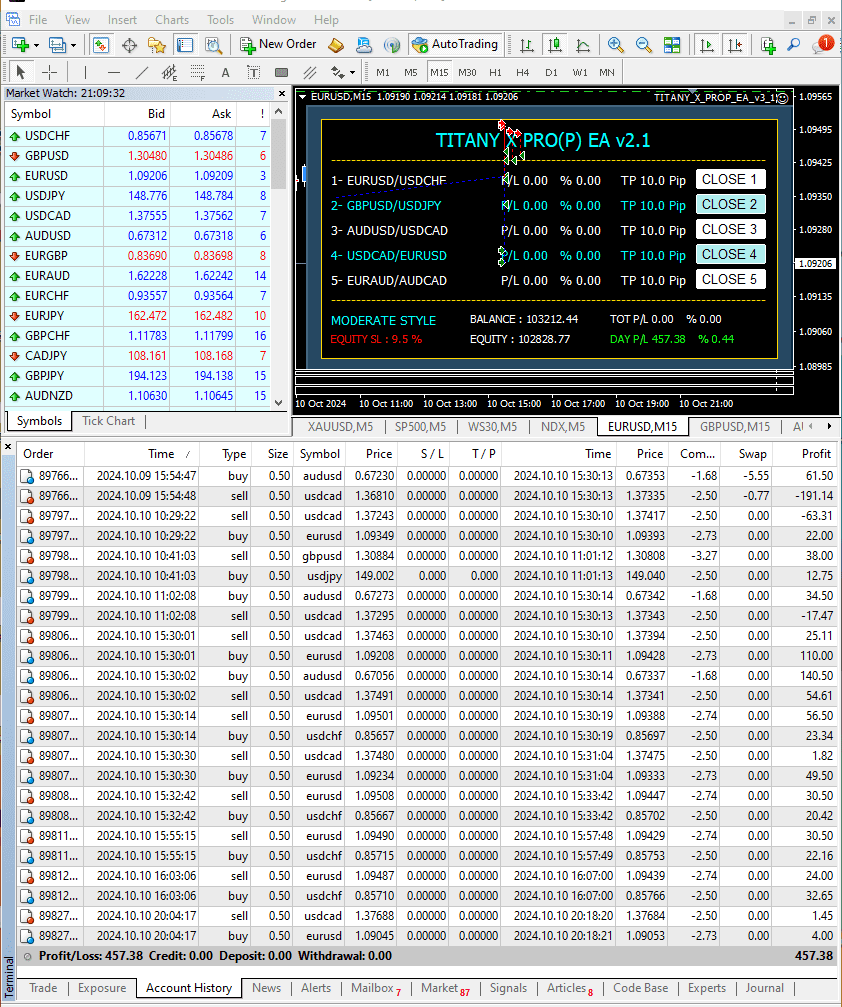Select the cursor arrow tool
This screenshot has height=1007, width=842.
click(21, 72)
